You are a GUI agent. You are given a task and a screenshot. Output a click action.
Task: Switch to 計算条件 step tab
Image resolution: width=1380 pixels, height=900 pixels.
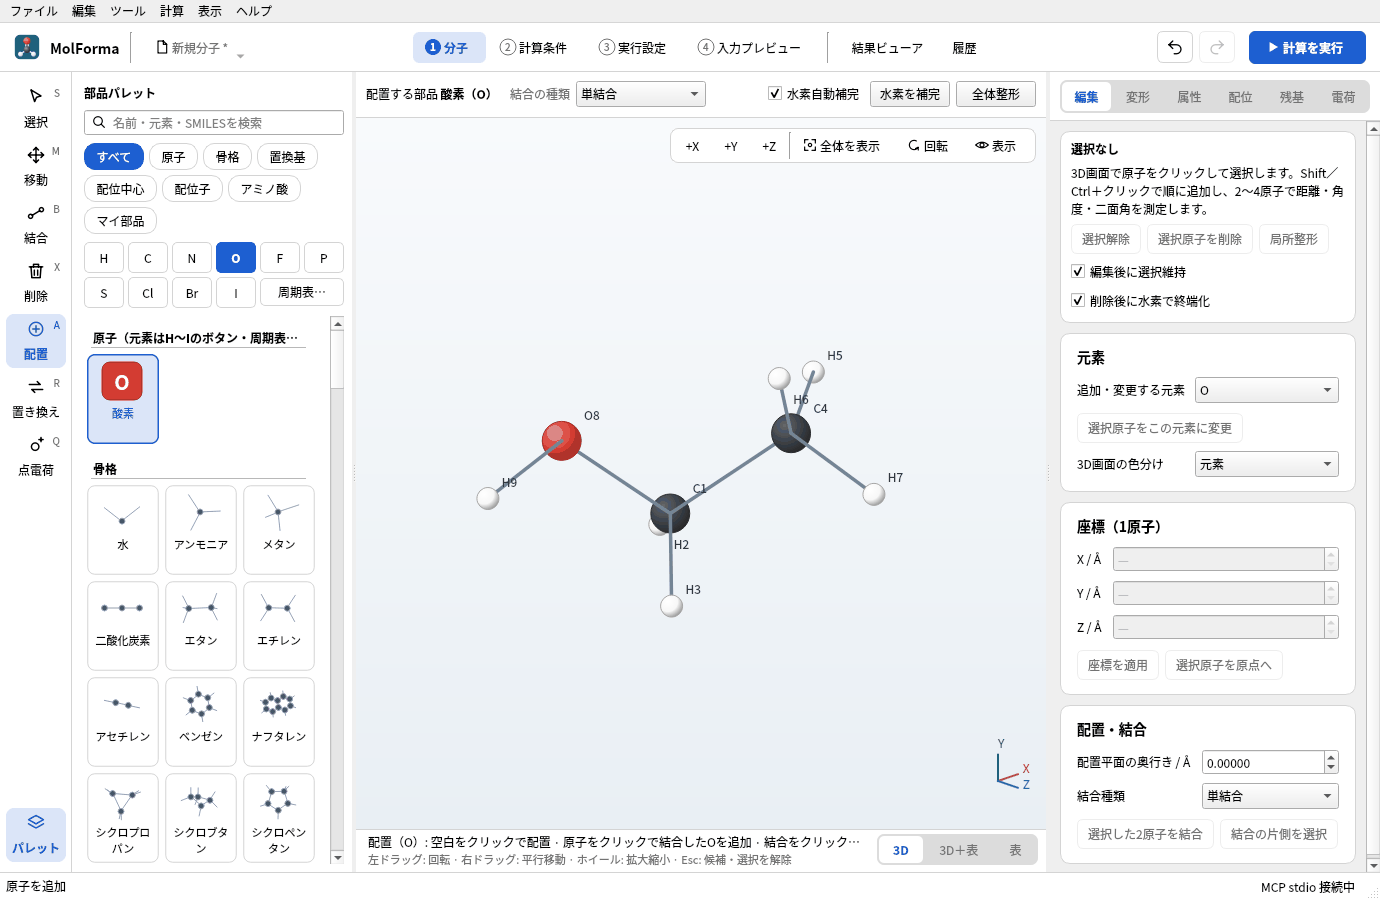pyautogui.click(x=534, y=48)
